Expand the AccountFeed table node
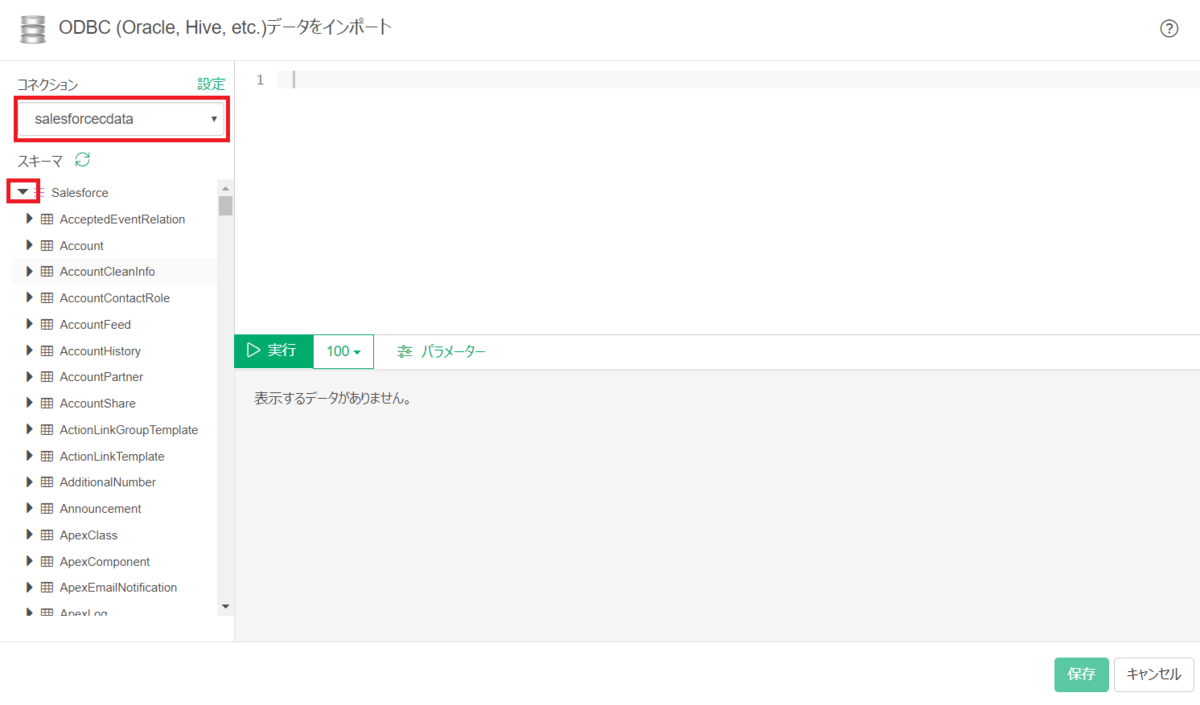 (x=30, y=324)
